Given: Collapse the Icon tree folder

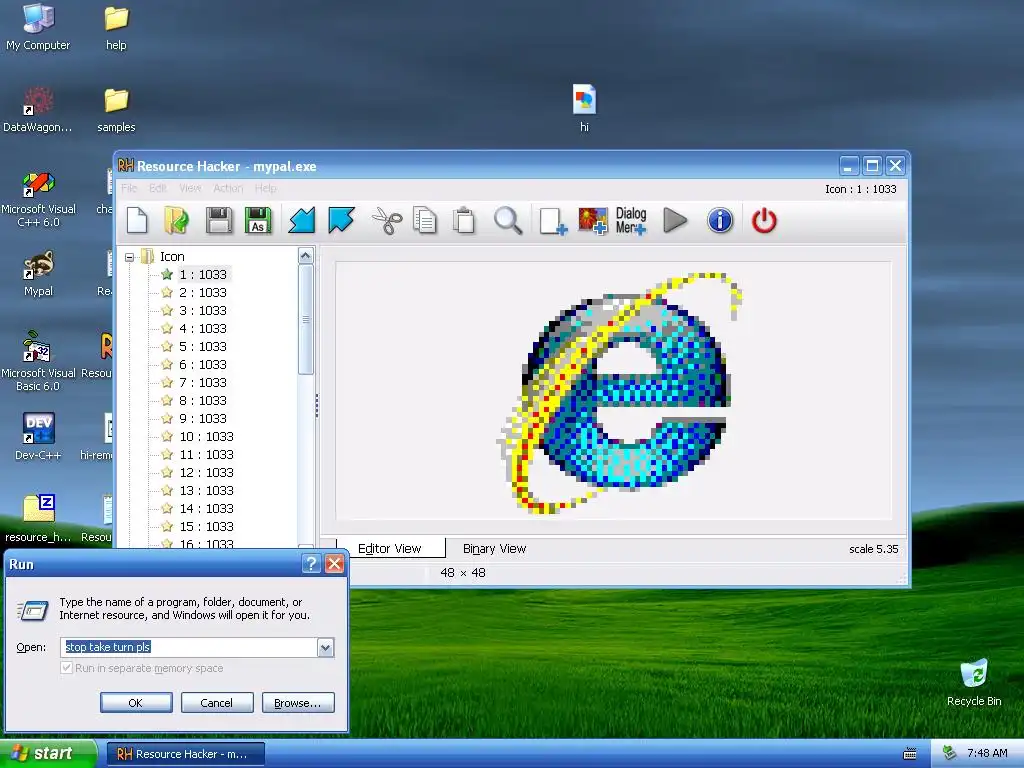Looking at the screenshot, I should pyautogui.click(x=129, y=257).
